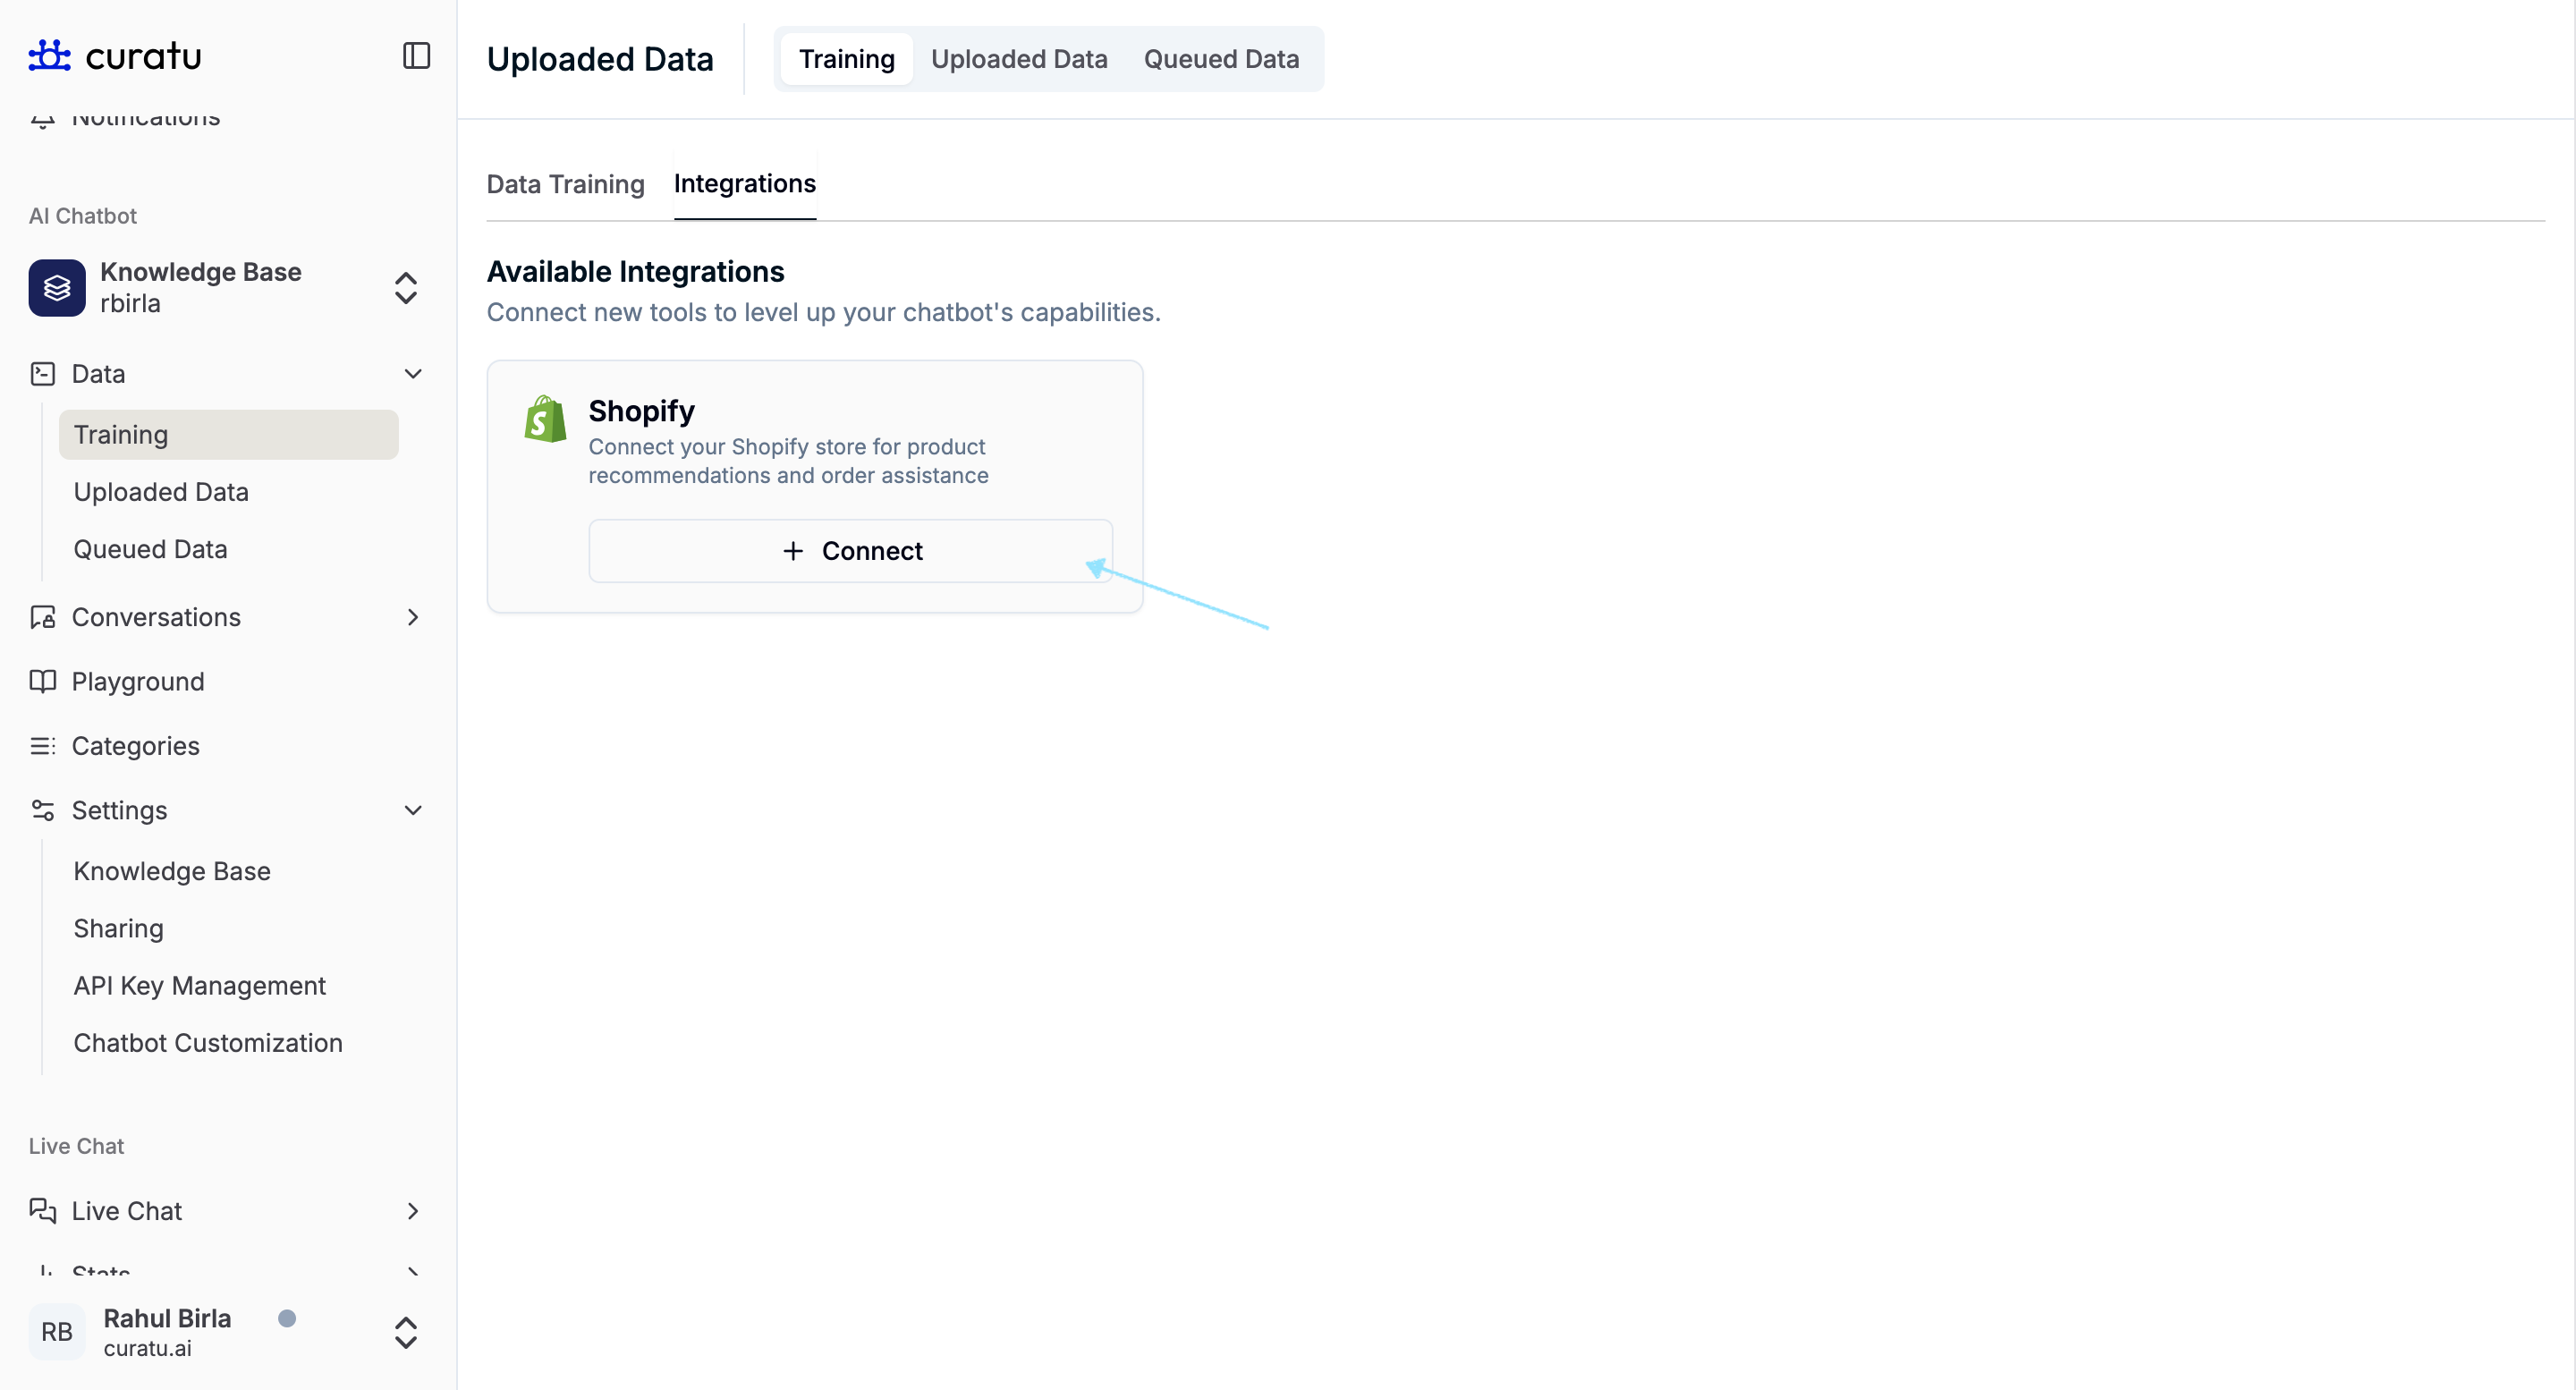Open Conversations via its chat icon
The width and height of the screenshot is (2576, 1390).
click(x=42, y=617)
